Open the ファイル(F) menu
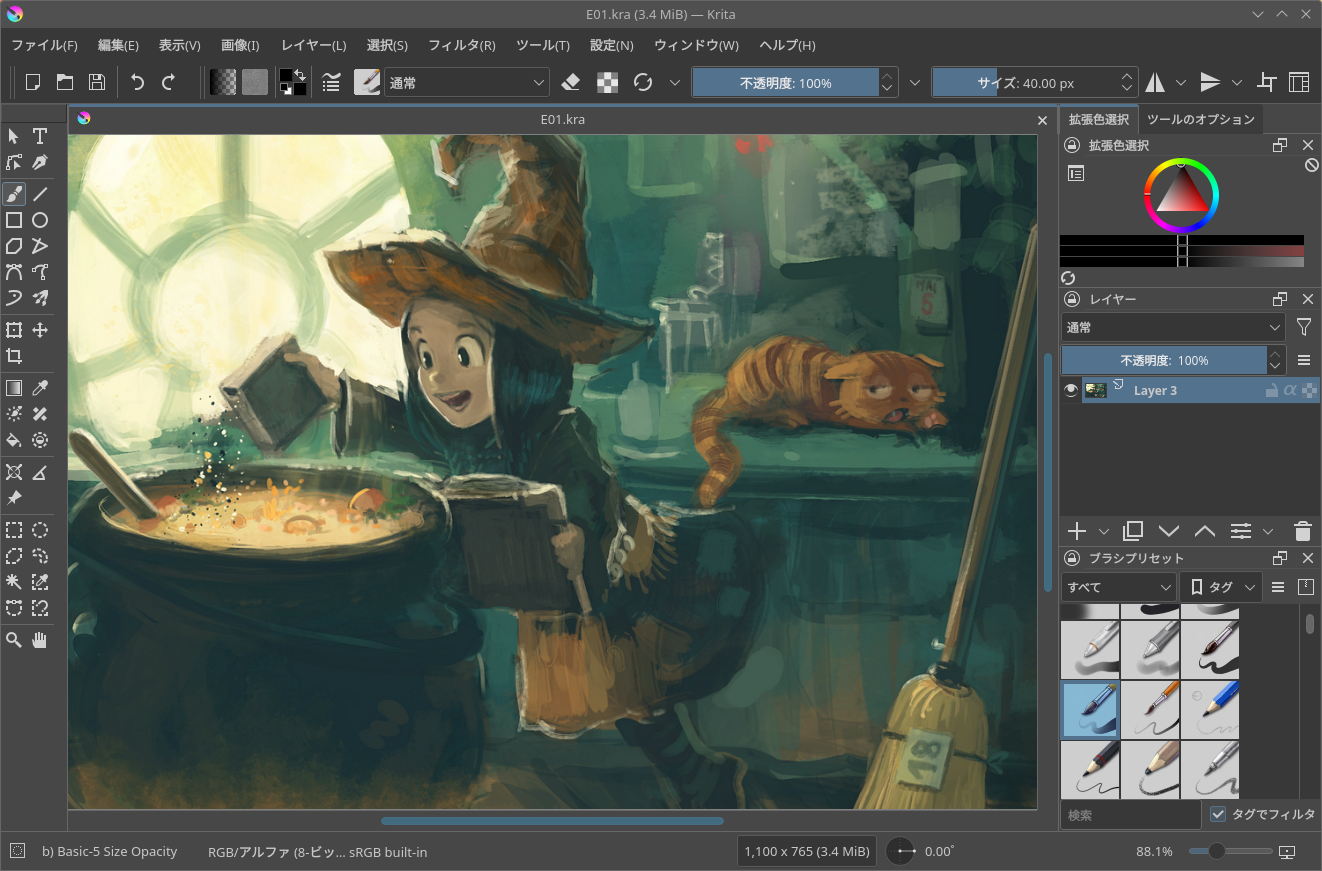Viewport: 1322px width, 871px height. 44,45
